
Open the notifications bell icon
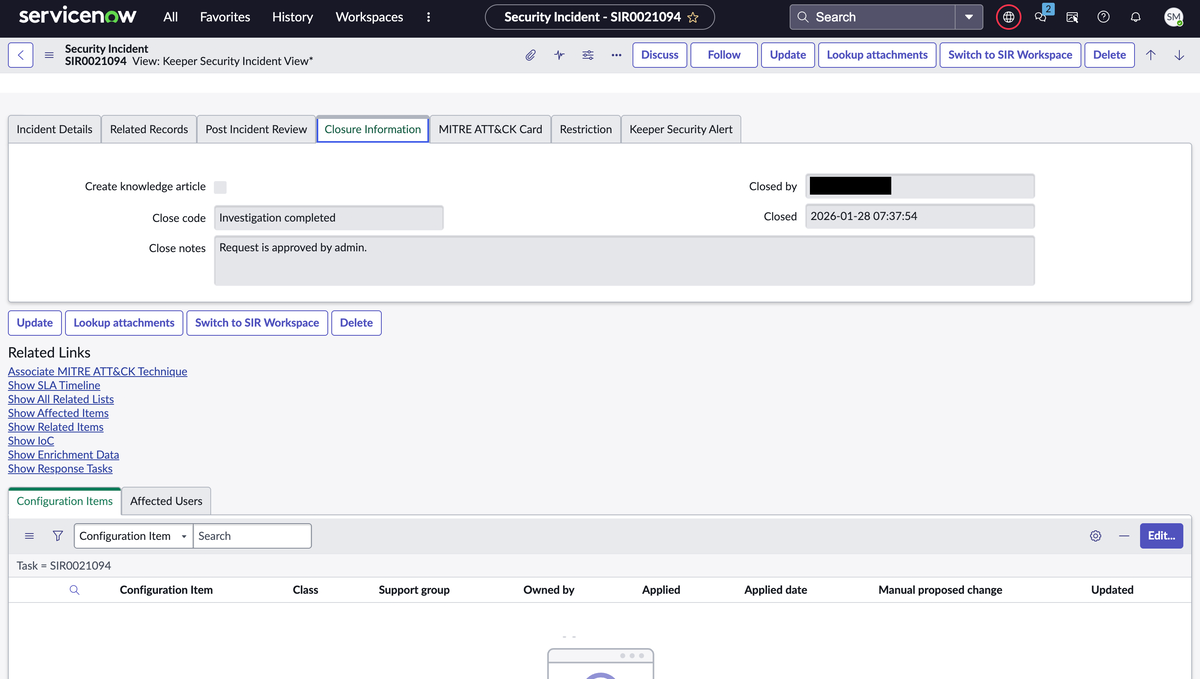tap(1135, 17)
